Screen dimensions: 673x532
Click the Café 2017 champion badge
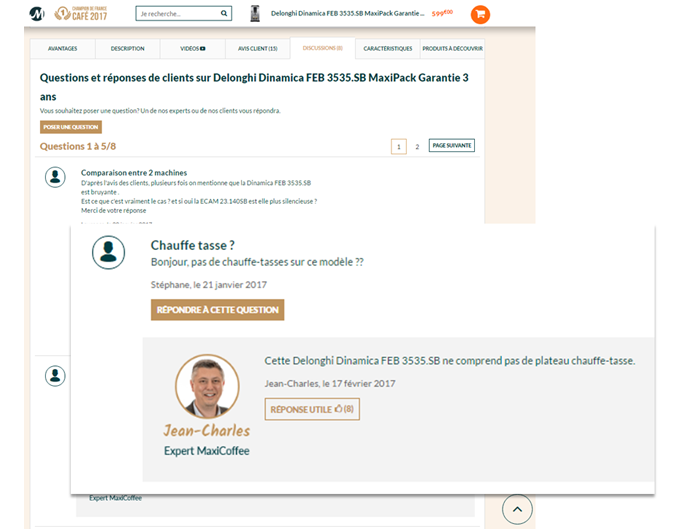pyautogui.click(x=81, y=14)
